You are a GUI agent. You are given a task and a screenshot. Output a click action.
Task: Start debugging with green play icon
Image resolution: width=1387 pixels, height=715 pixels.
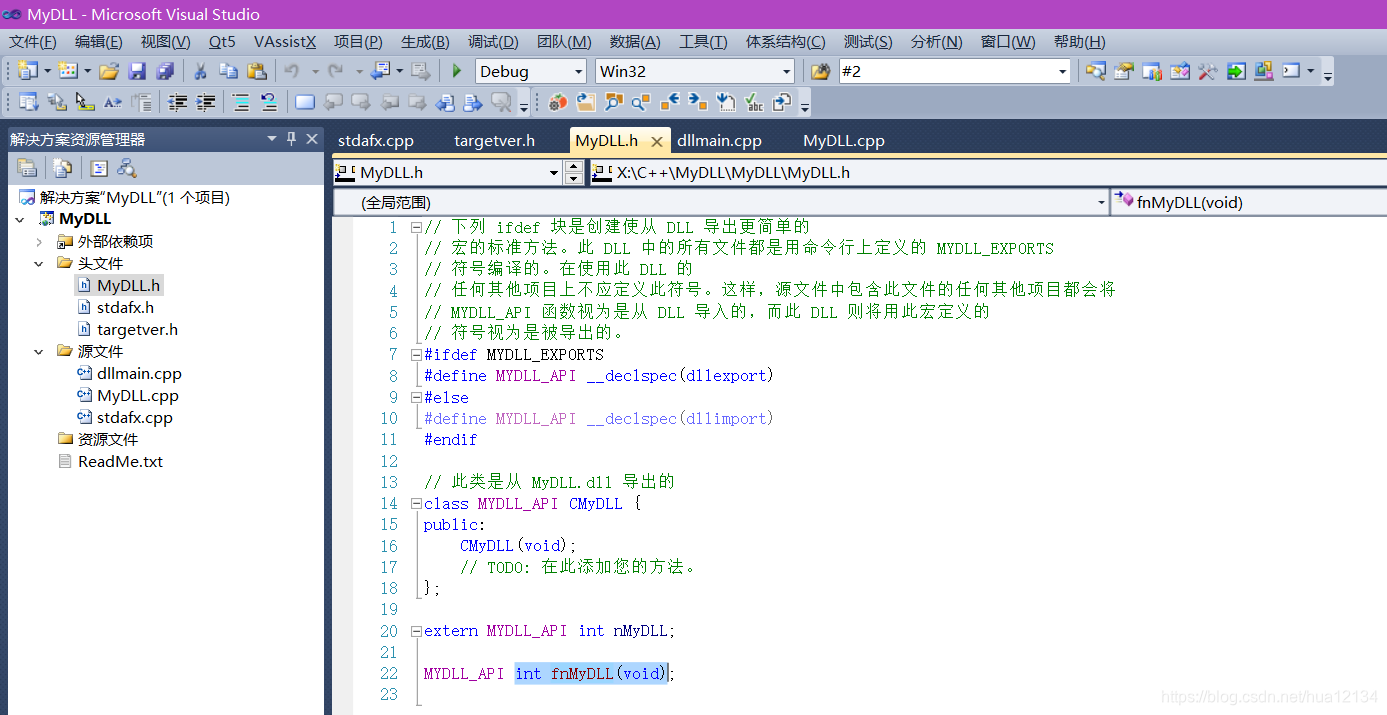457,71
